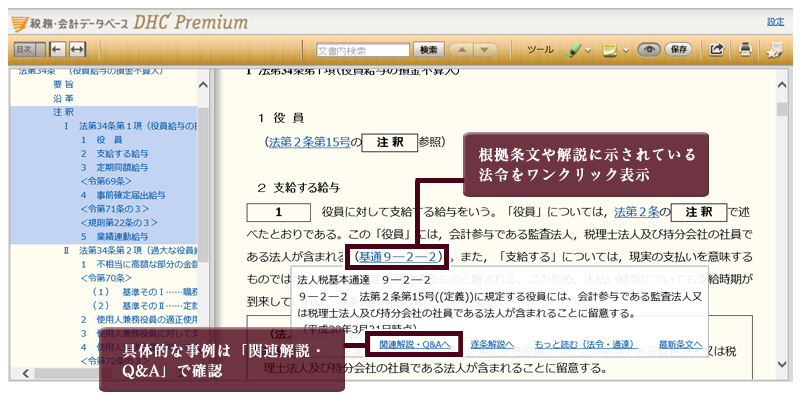Click the 保存 save button

tap(679, 49)
